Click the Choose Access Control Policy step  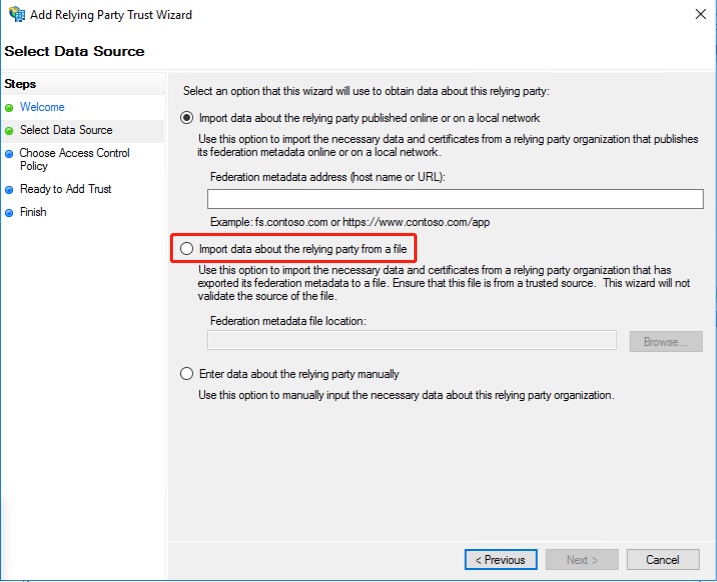[75, 159]
